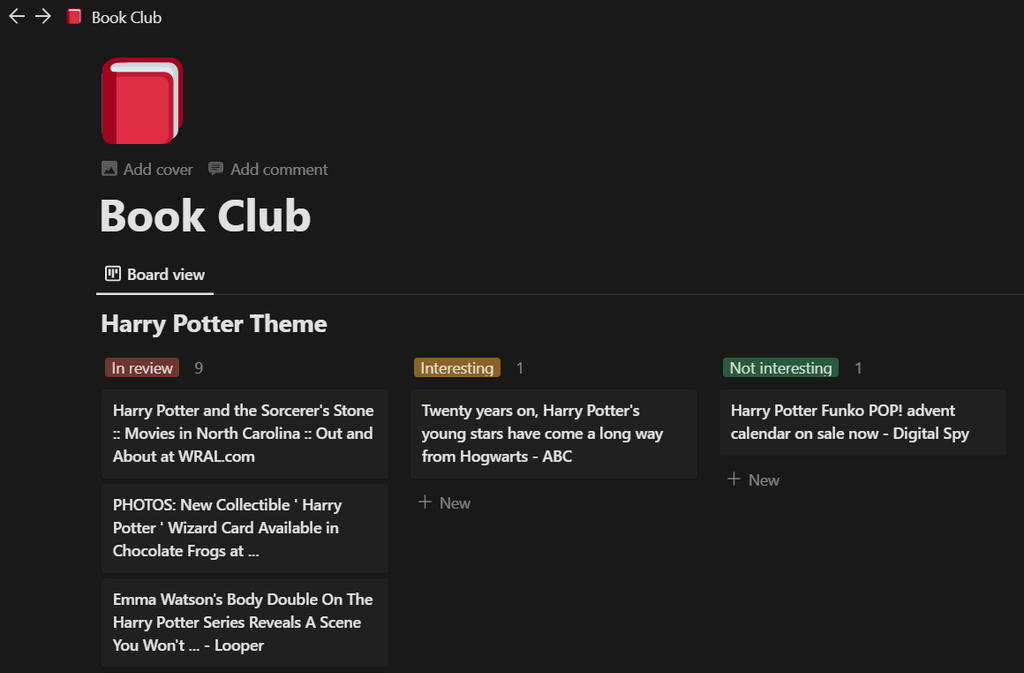
Task: Click the forward navigation arrow
Action: [x=43, y=17]
